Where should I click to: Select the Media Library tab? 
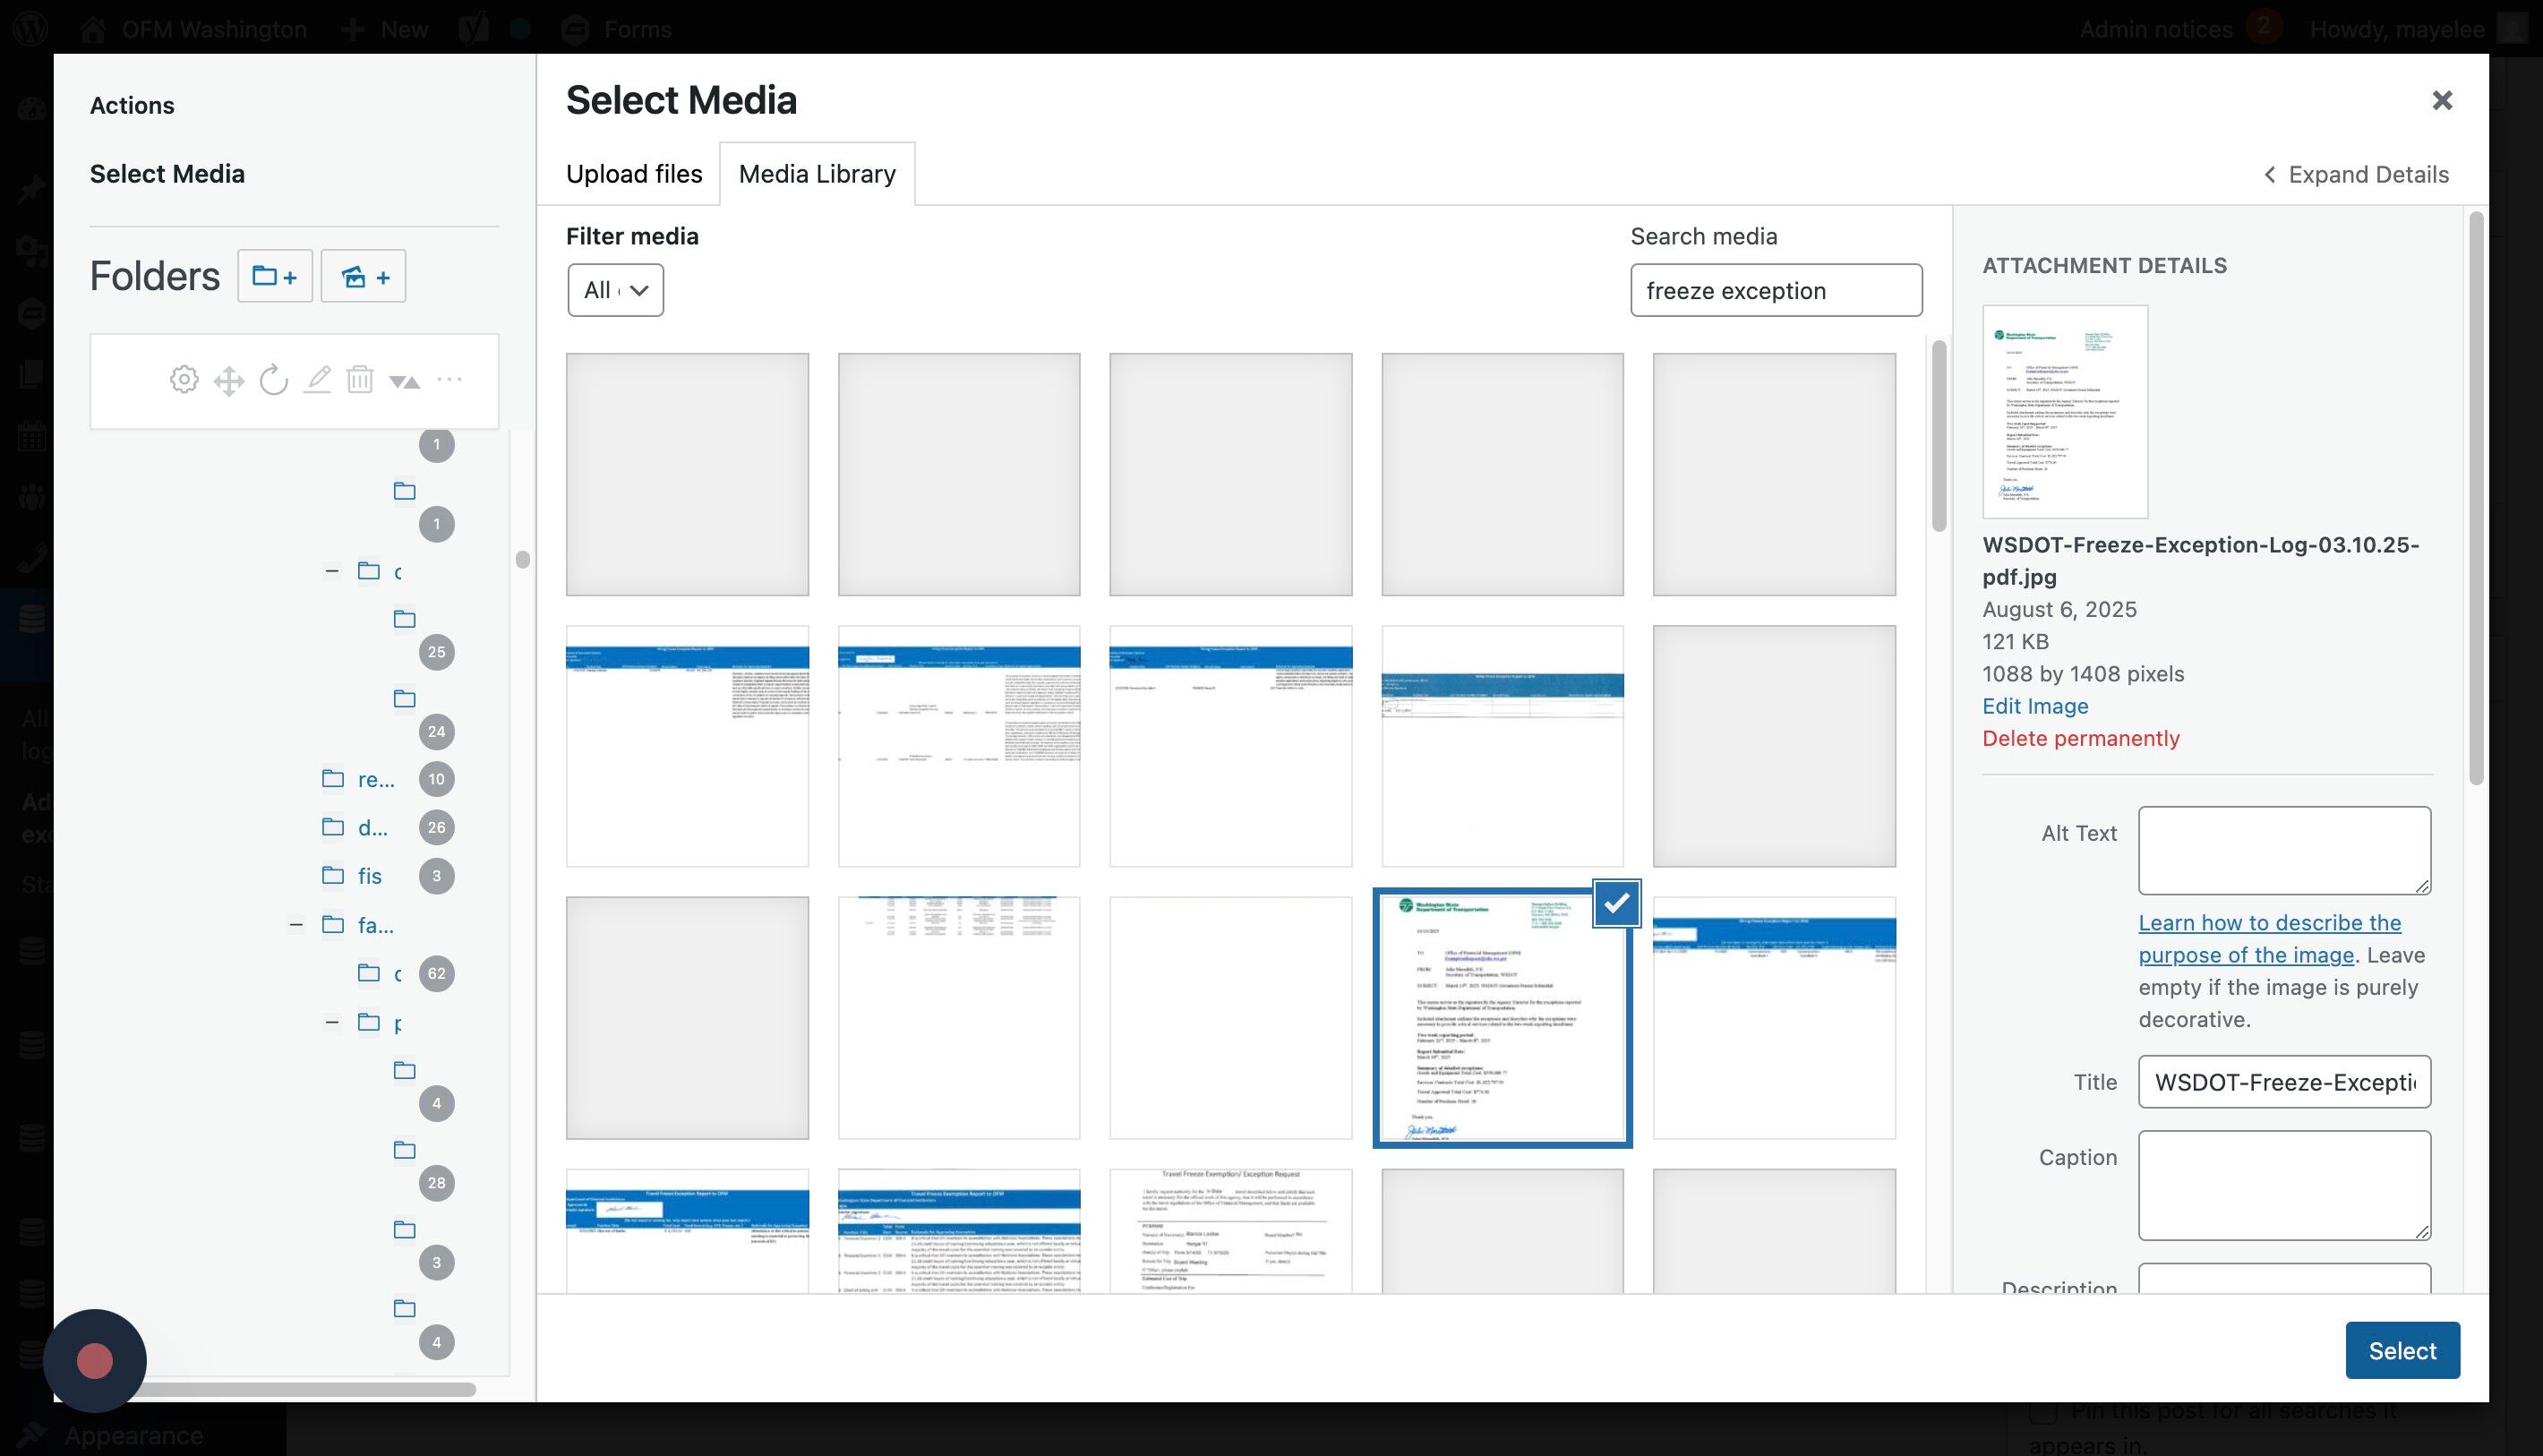(x=816, y=174)
